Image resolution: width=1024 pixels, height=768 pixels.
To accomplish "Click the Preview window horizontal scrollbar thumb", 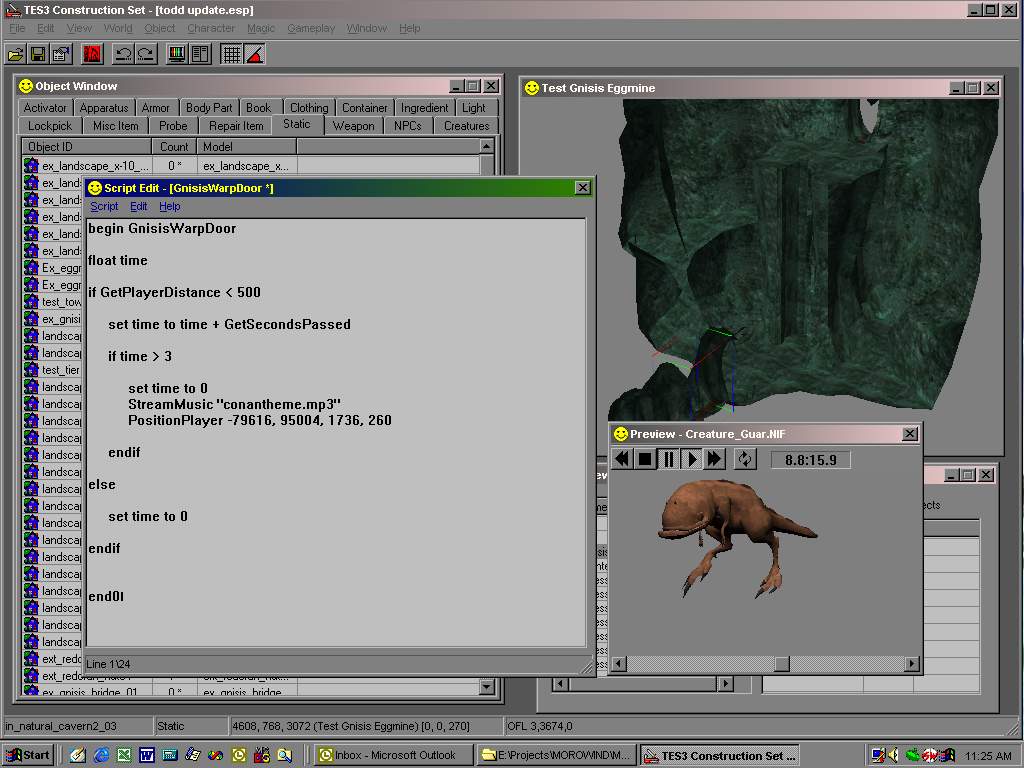I will (782, 664).
